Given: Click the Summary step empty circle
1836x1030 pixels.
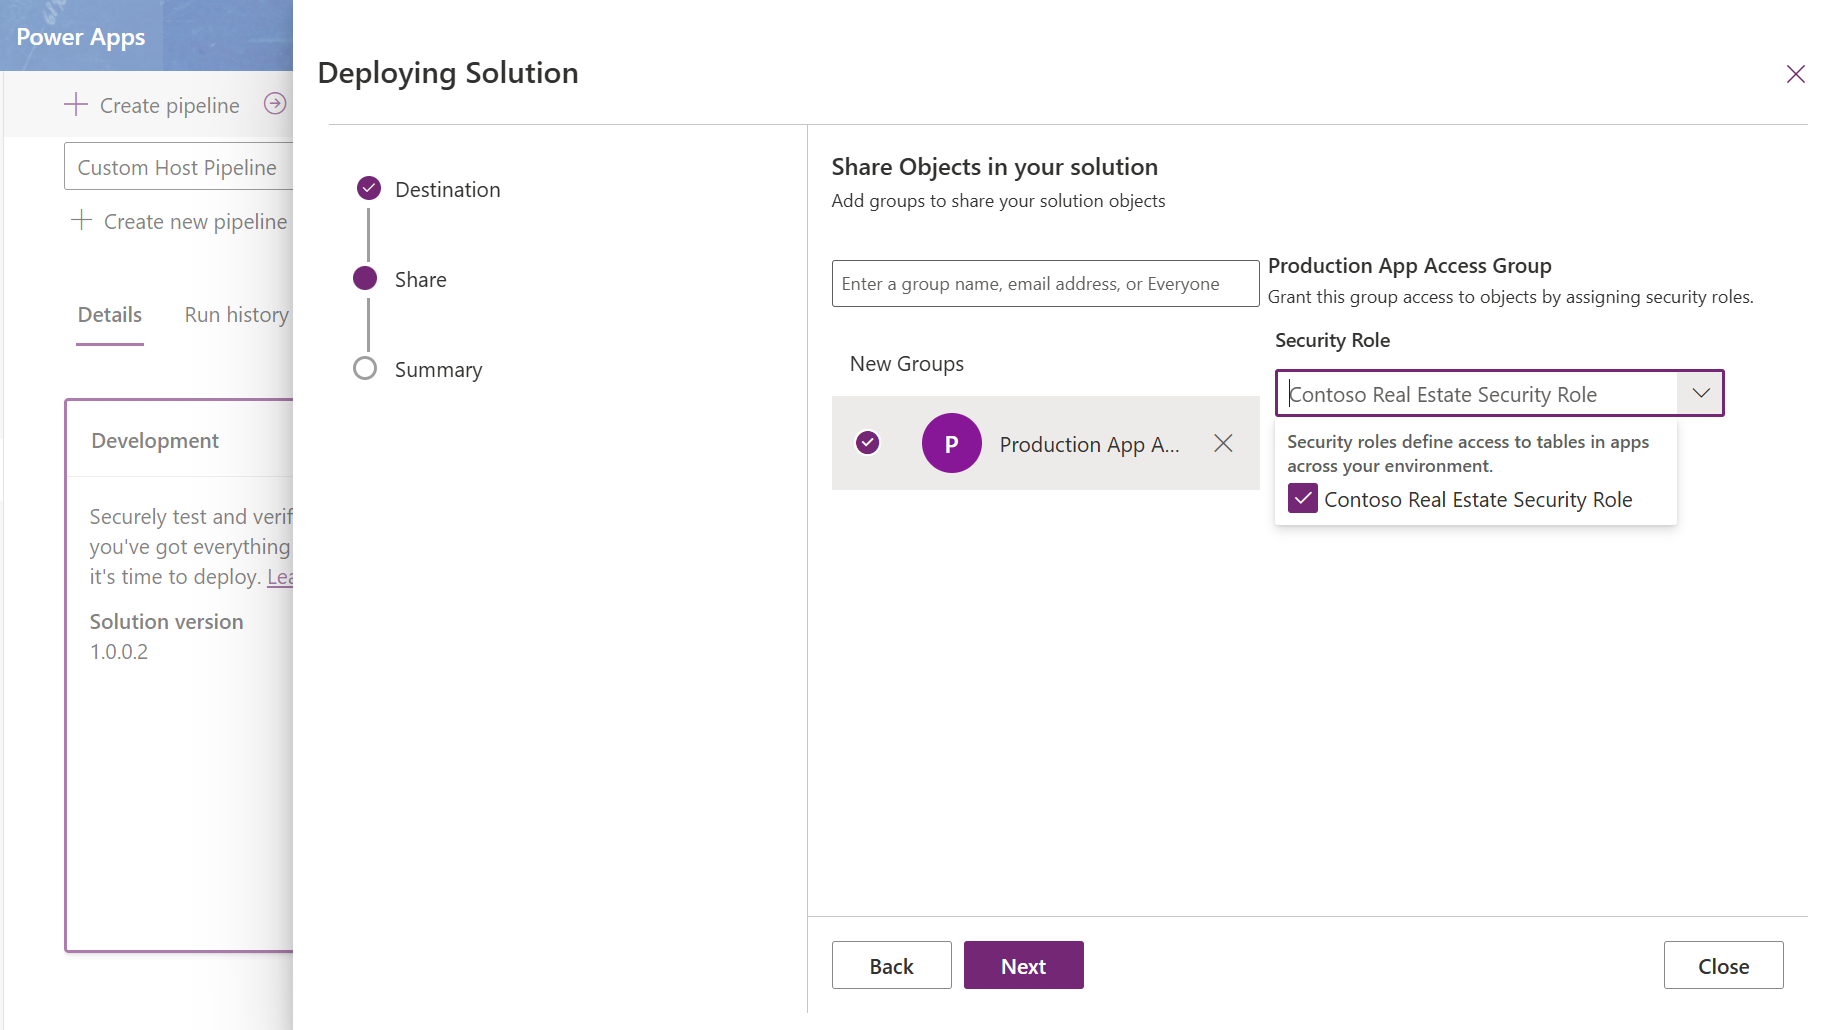Looking at the screenshot, I should point(366,369).
